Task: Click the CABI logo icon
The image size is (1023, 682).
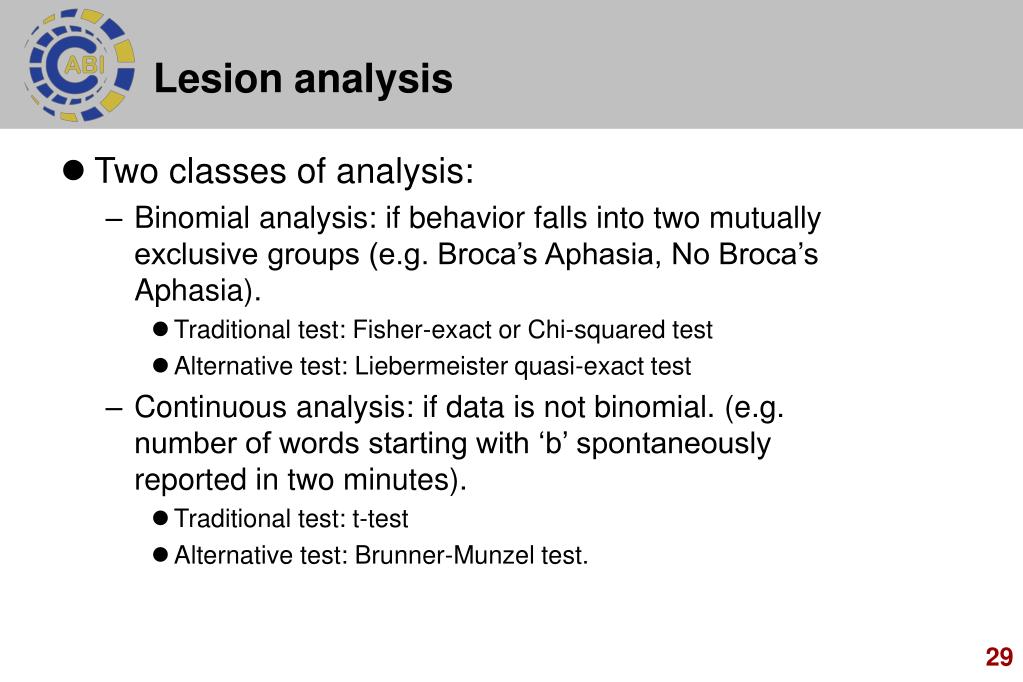Action: coord(80,65)
